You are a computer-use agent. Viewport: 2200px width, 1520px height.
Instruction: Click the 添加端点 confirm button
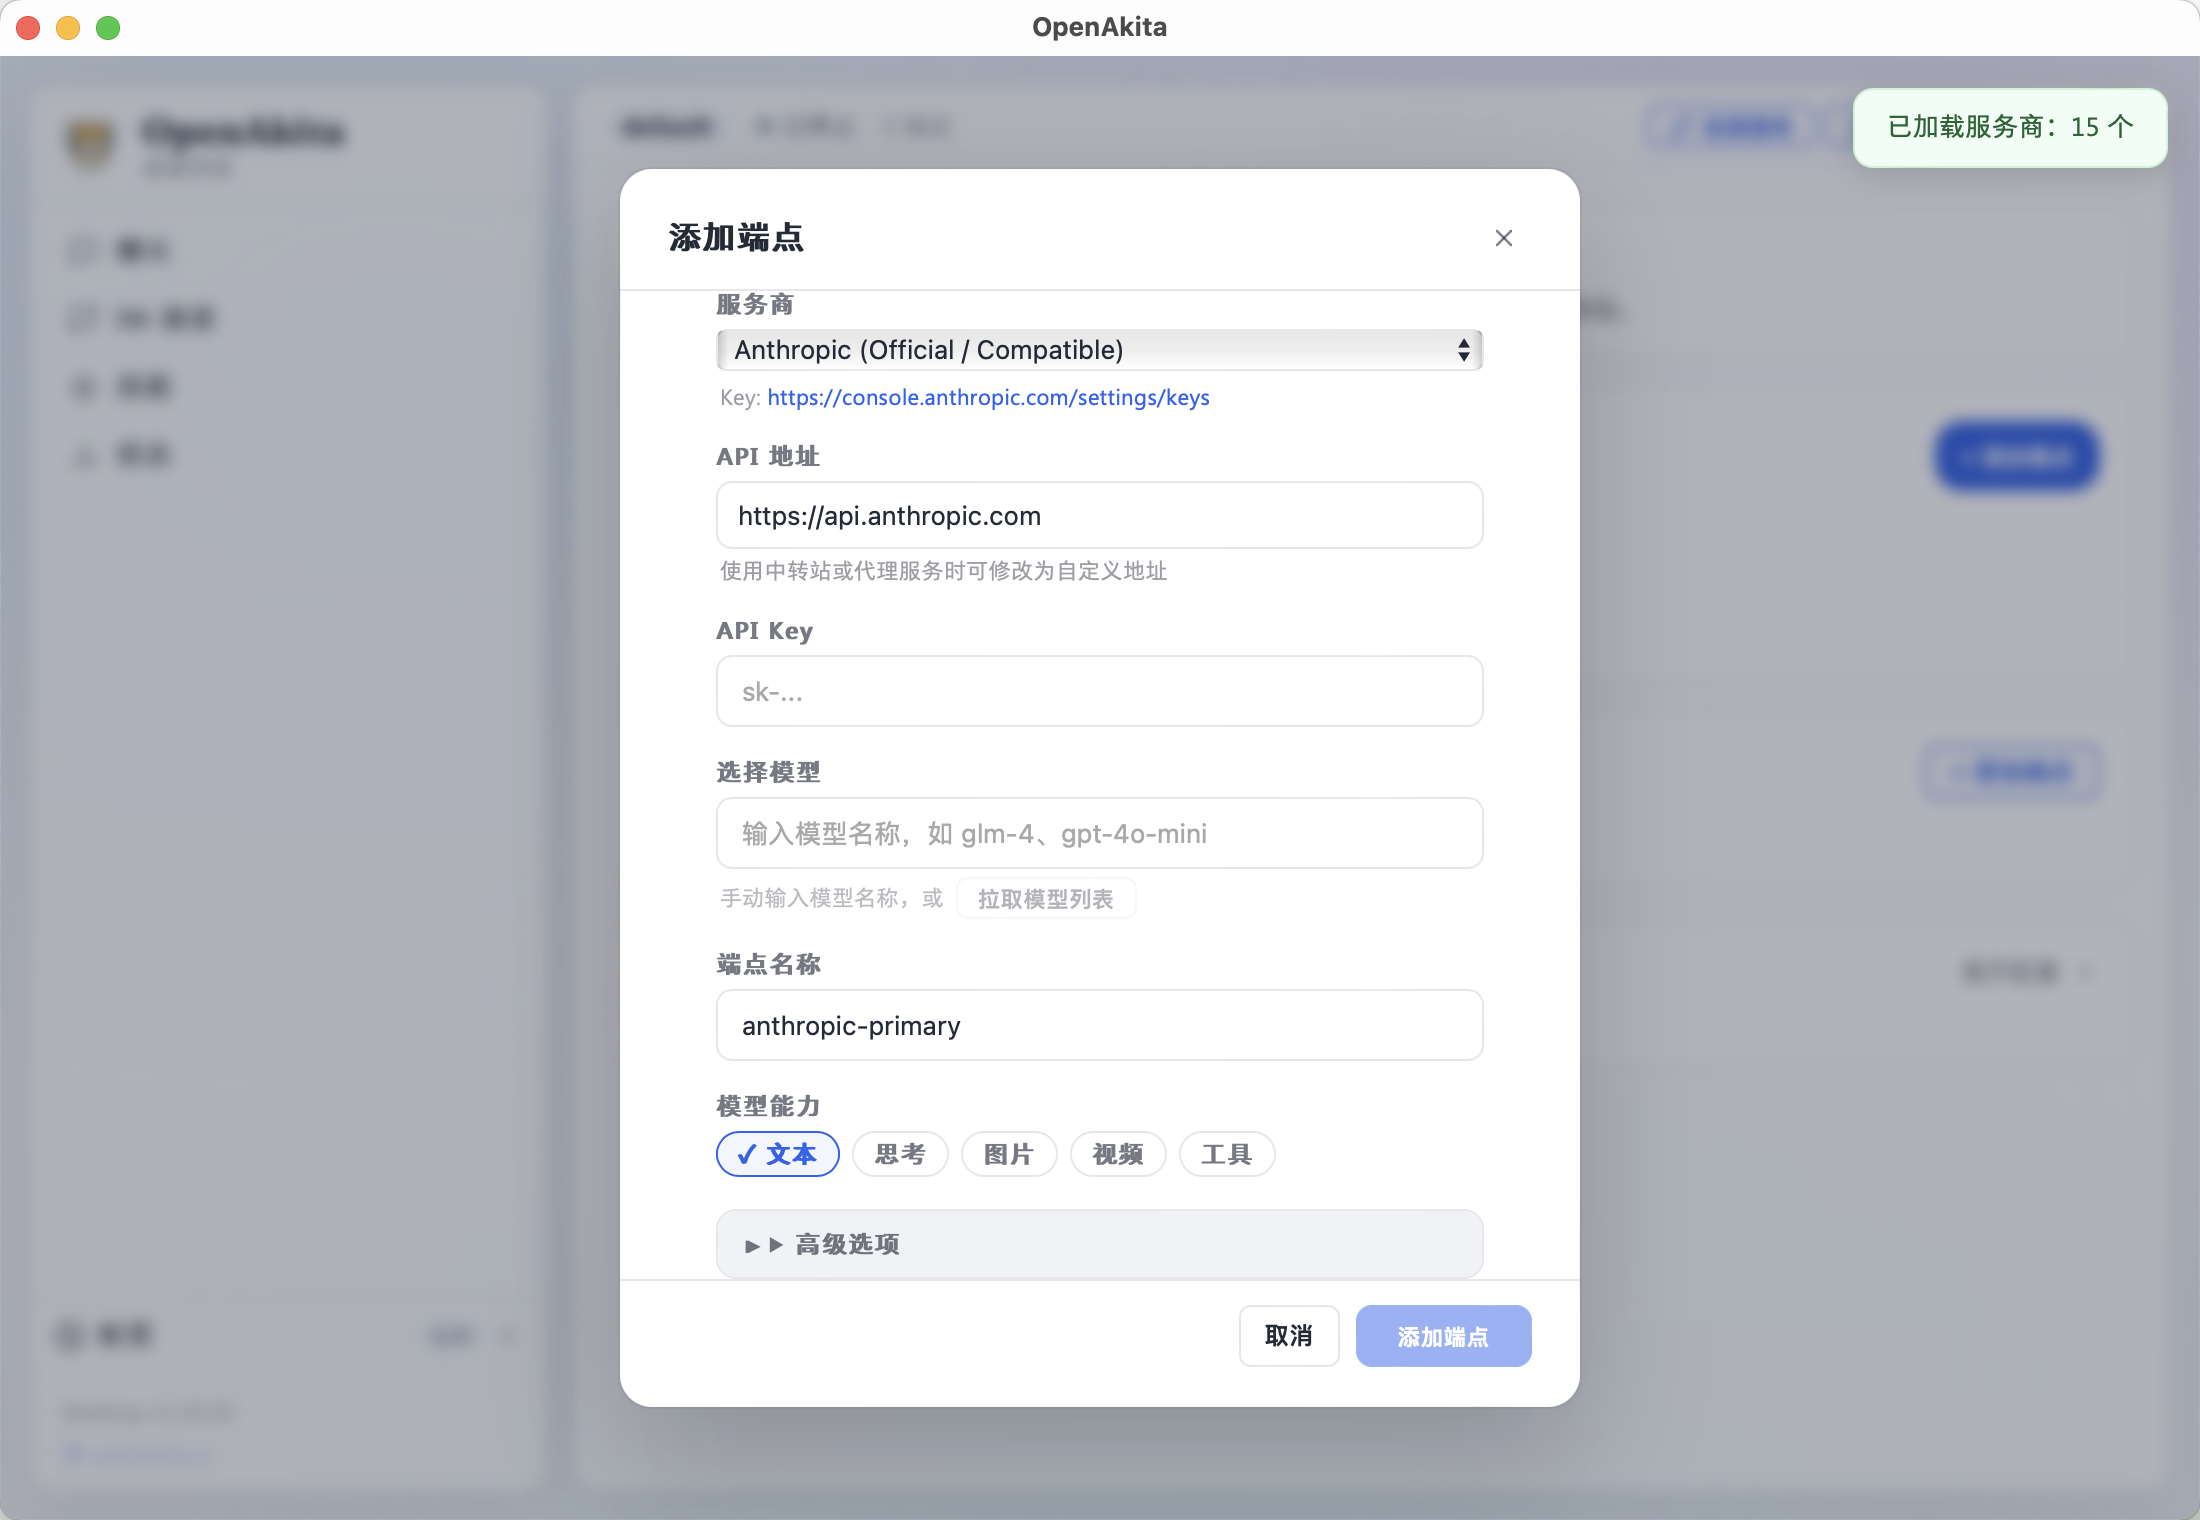pos(1443,1335)
